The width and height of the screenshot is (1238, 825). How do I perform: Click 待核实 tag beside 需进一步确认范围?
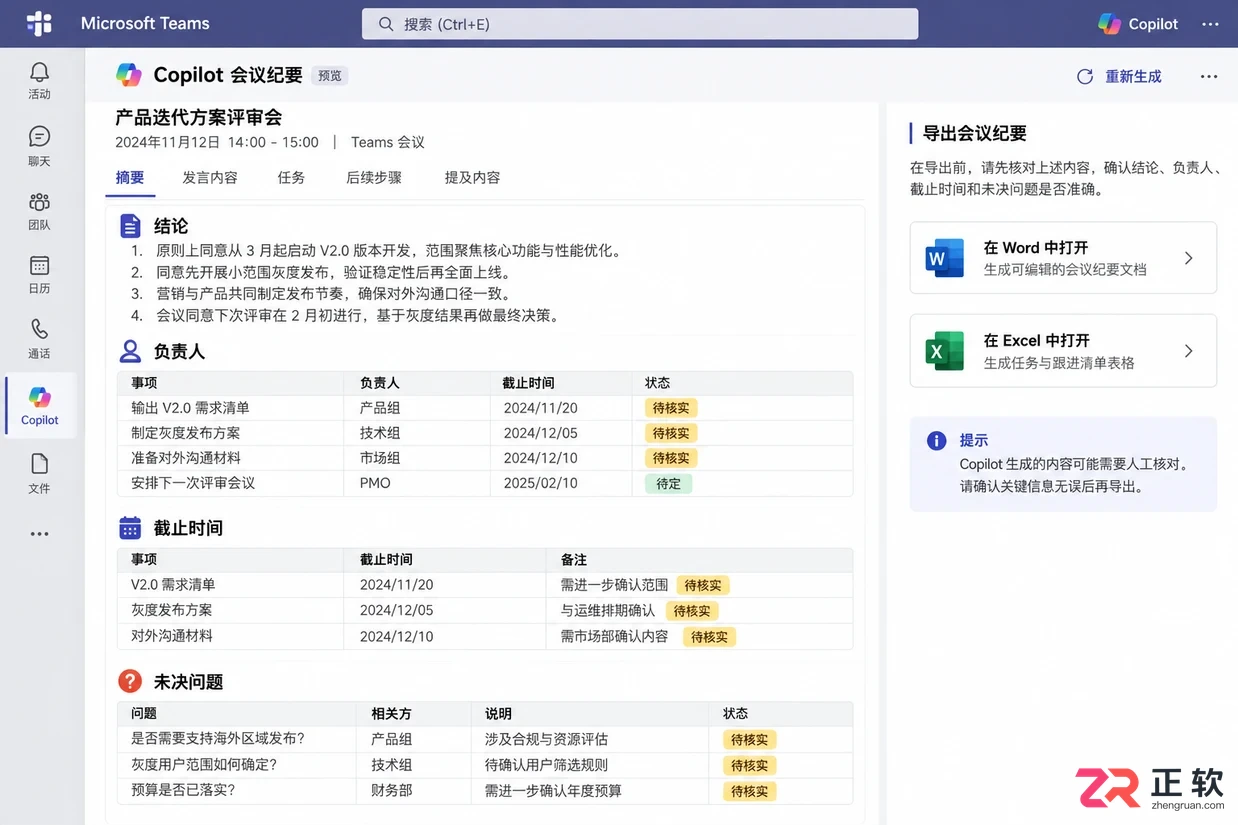pyautogui.click(x=703, y=585)
